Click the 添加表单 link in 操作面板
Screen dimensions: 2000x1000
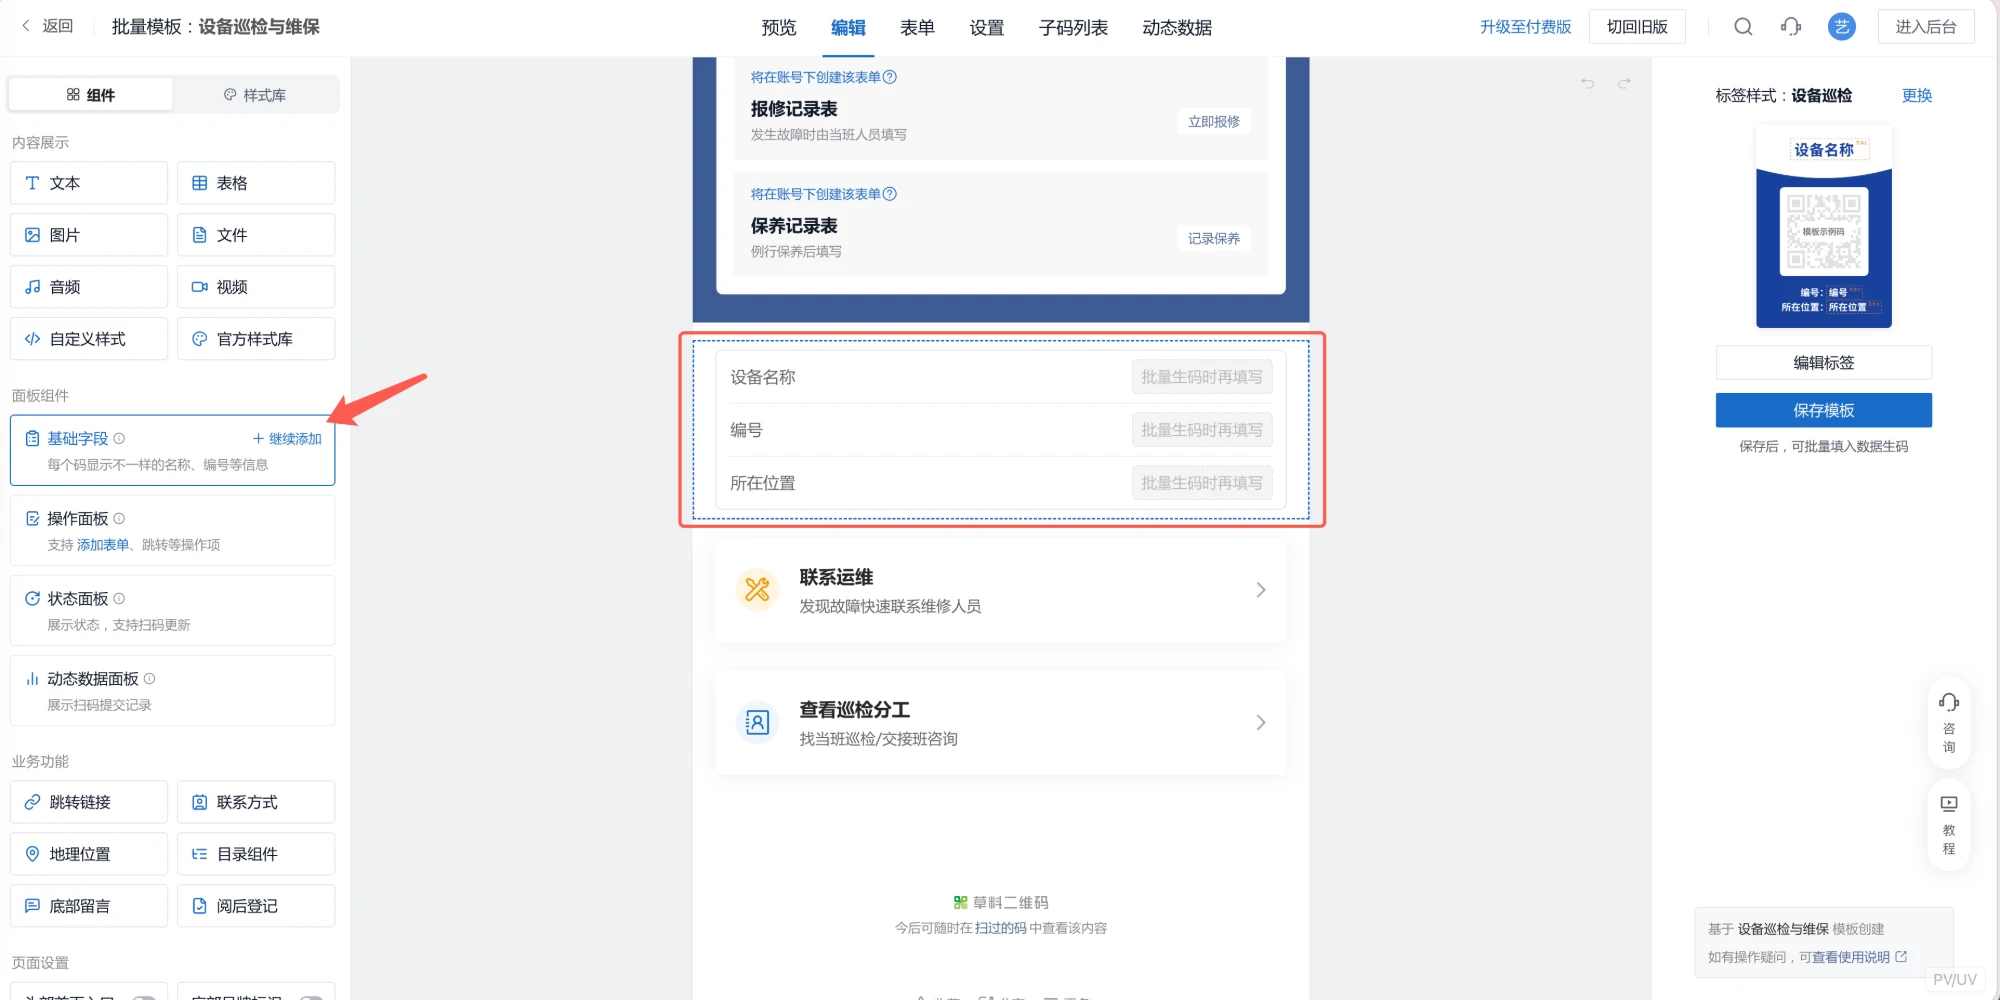click(x=103, y=545)
